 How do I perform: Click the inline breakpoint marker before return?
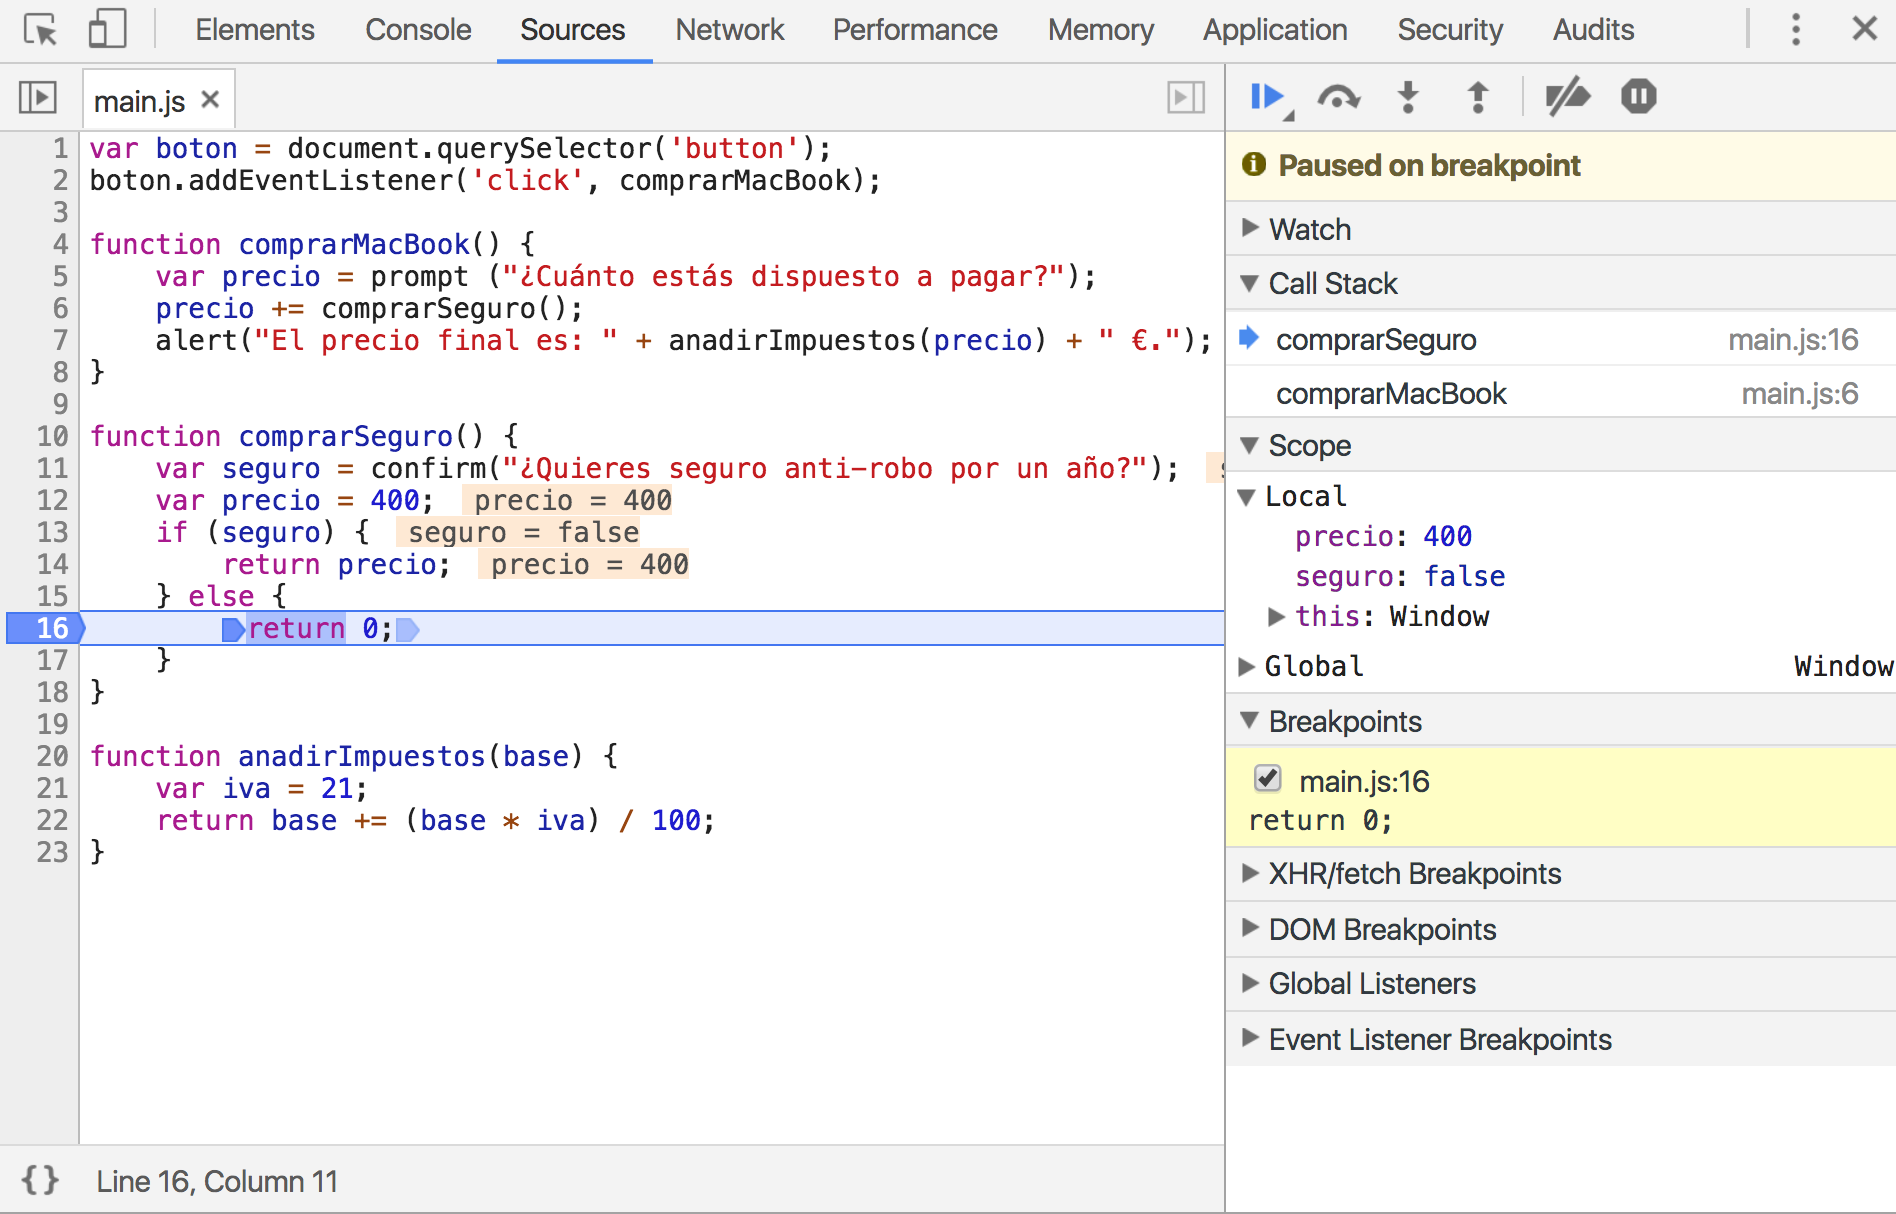click(233, 629)
